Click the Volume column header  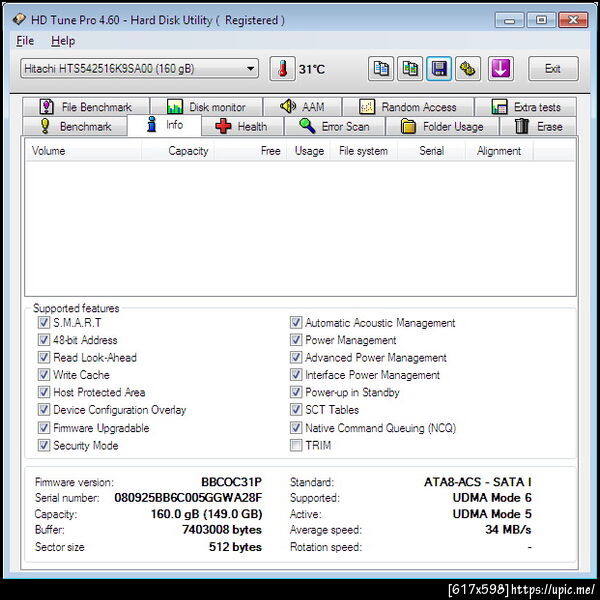[83, 151]
